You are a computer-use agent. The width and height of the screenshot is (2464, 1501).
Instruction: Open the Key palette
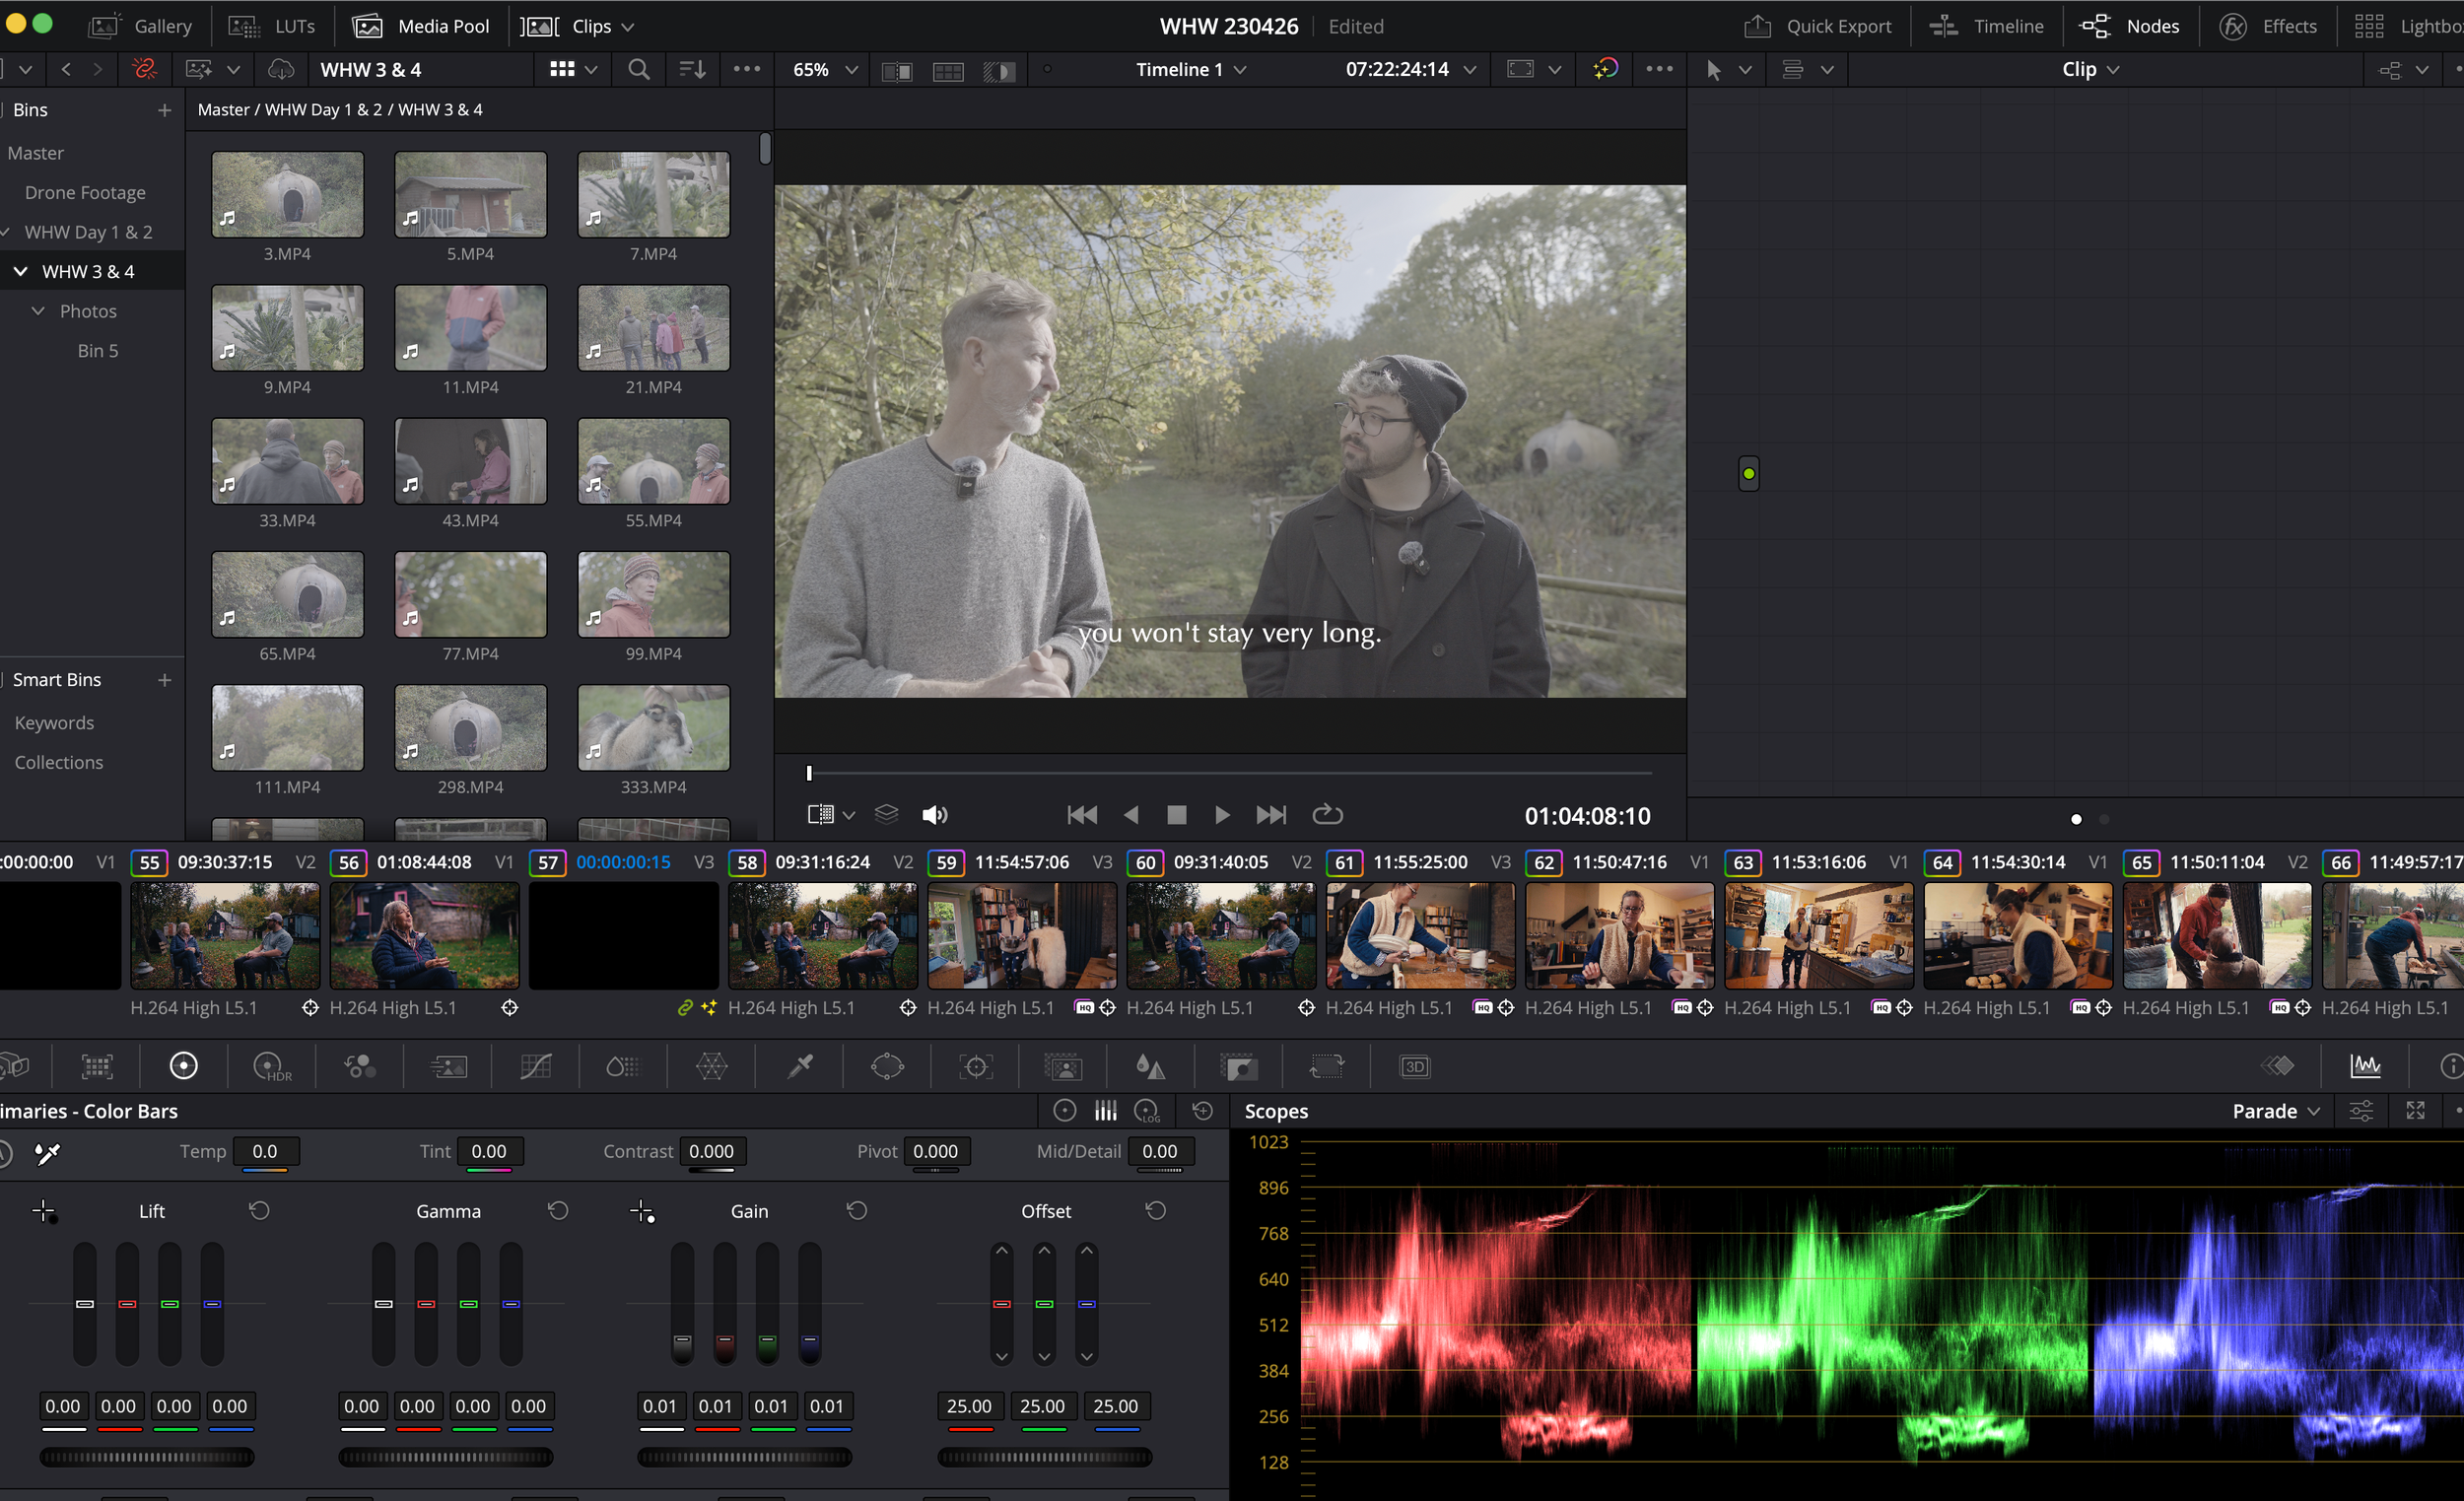pyautogui.click(x=1239, y=1067)
